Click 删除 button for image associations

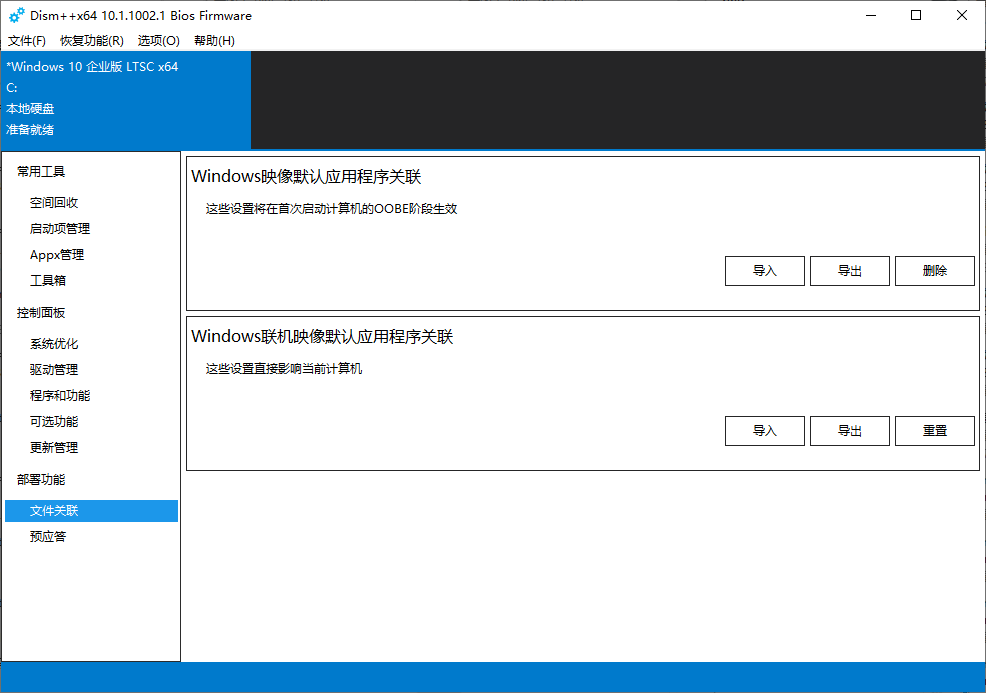[934, 271]
